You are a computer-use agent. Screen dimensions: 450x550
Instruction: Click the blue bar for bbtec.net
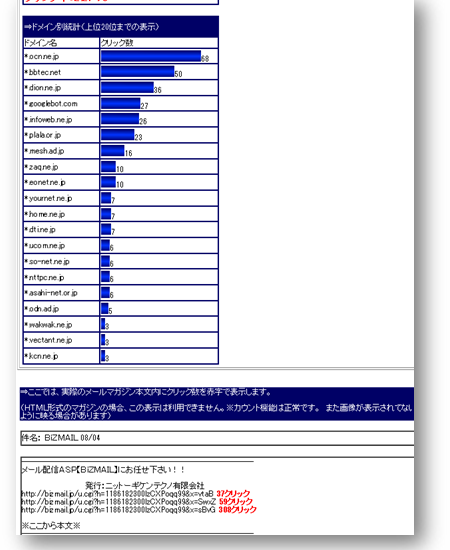click(x=137, y=72)
